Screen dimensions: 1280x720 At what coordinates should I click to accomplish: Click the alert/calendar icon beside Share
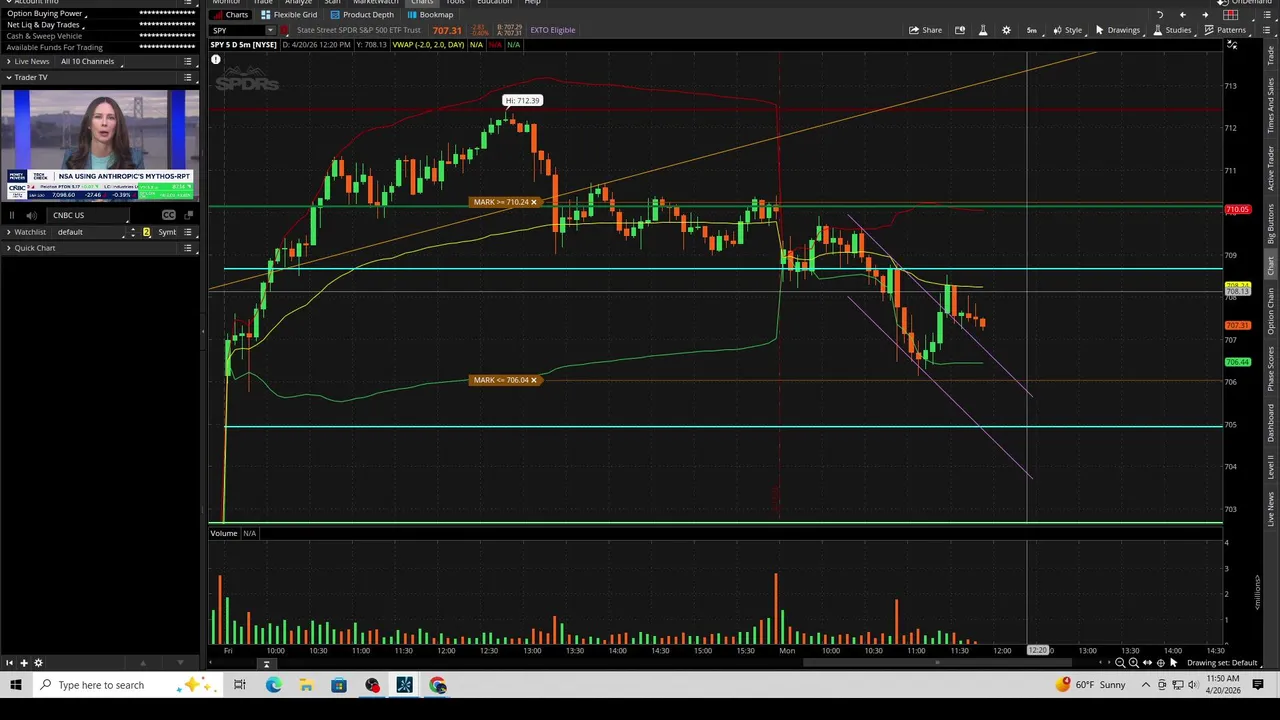(960, 30)
